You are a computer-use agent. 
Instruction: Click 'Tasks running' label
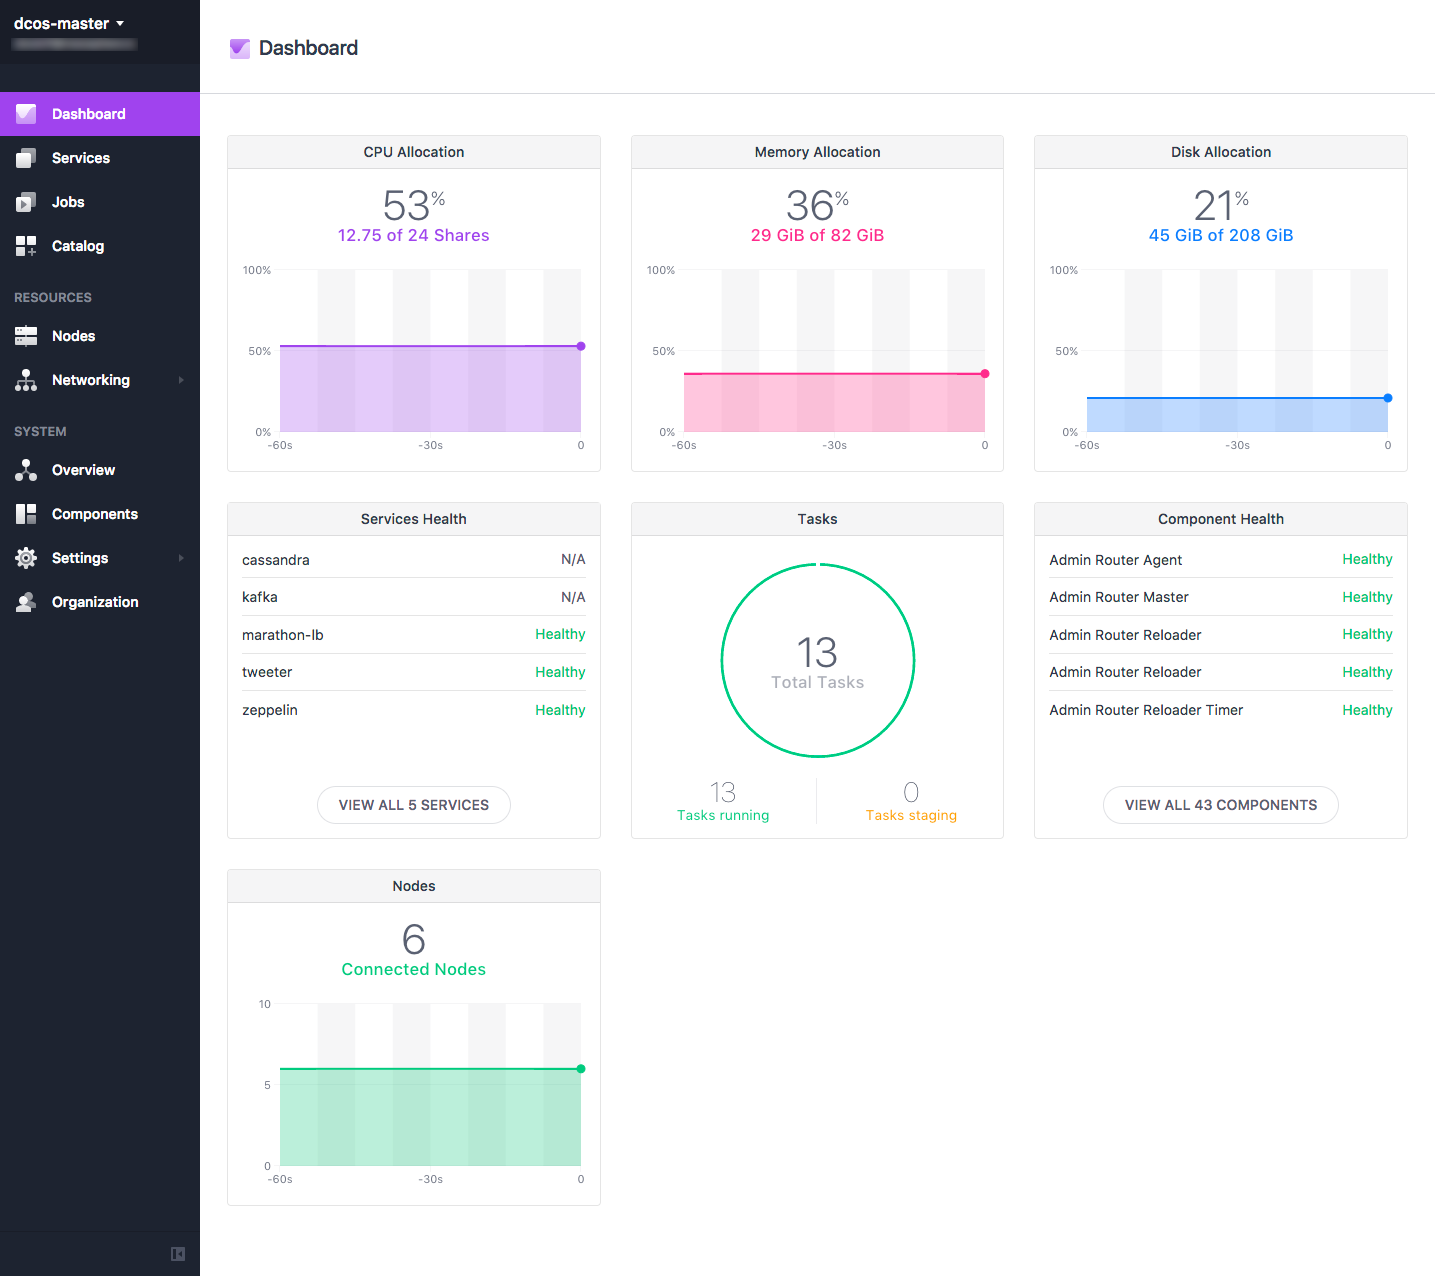723,816
